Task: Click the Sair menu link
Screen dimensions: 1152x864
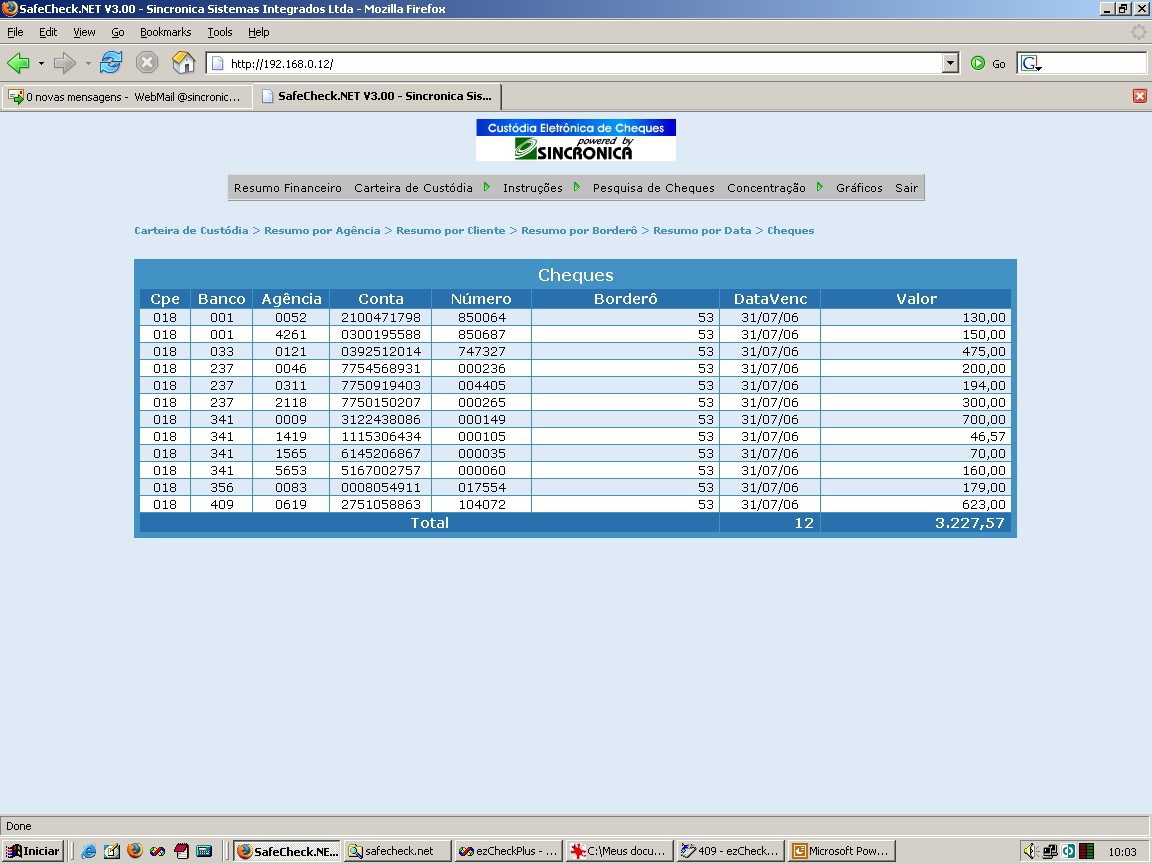Action: 906,188
